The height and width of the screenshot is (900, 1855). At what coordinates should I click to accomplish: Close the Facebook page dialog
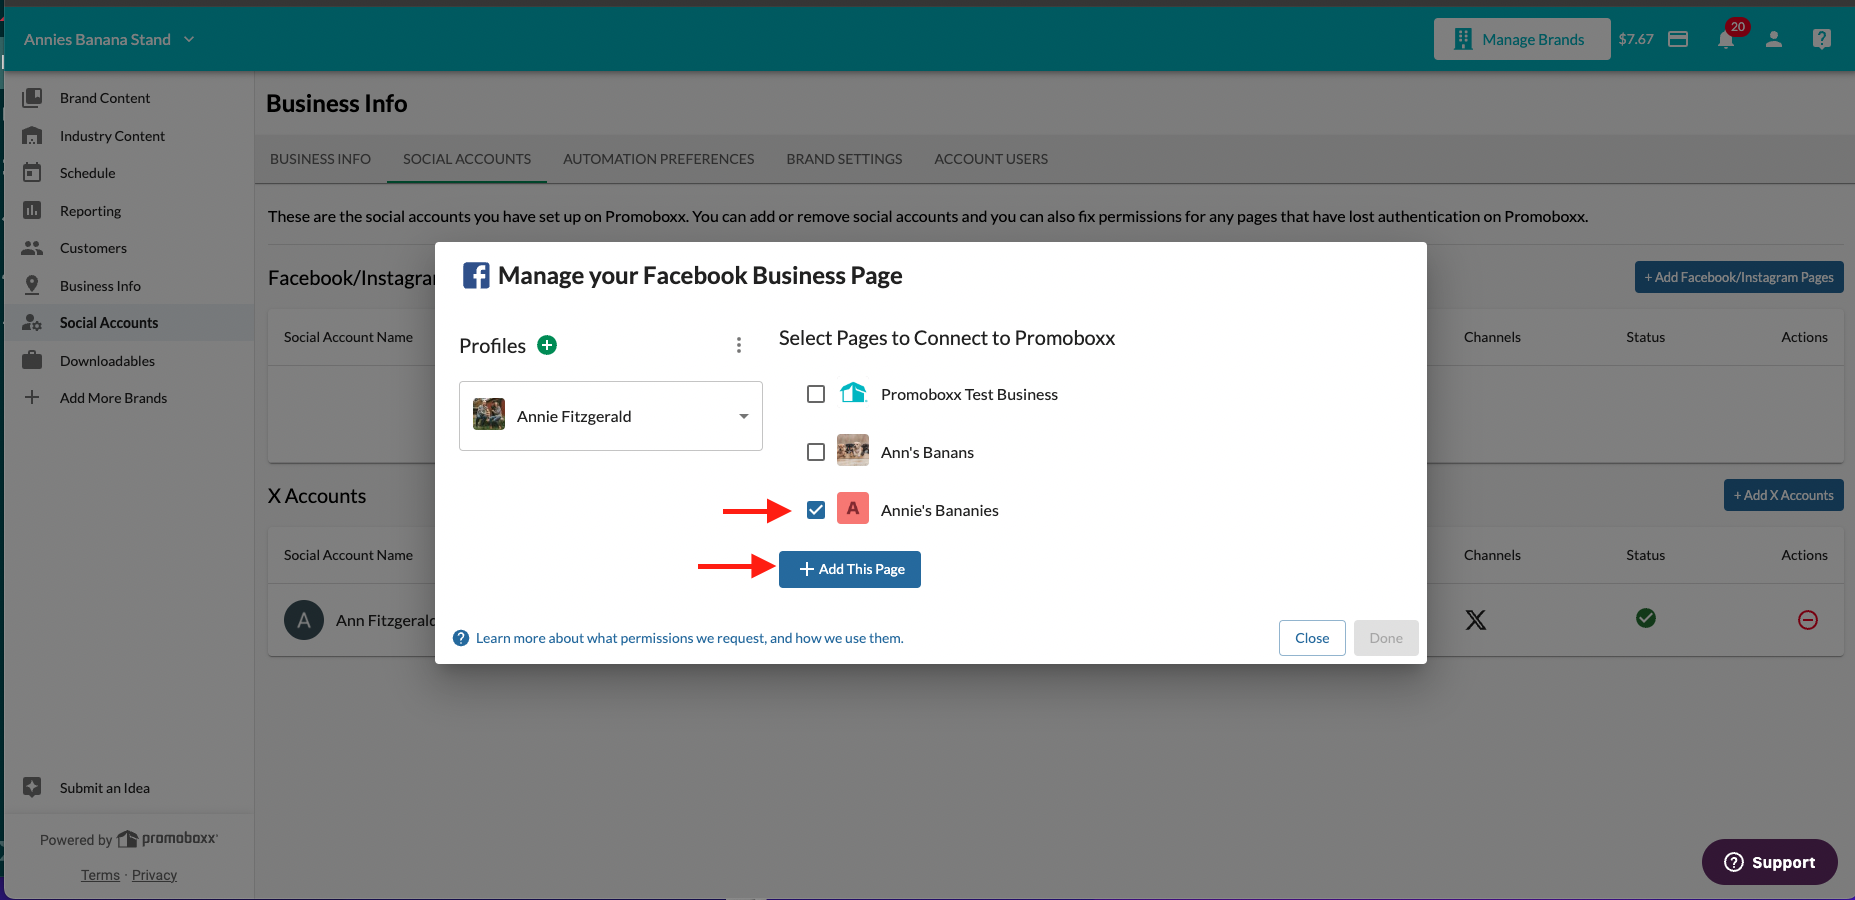tap(1312, 638)
